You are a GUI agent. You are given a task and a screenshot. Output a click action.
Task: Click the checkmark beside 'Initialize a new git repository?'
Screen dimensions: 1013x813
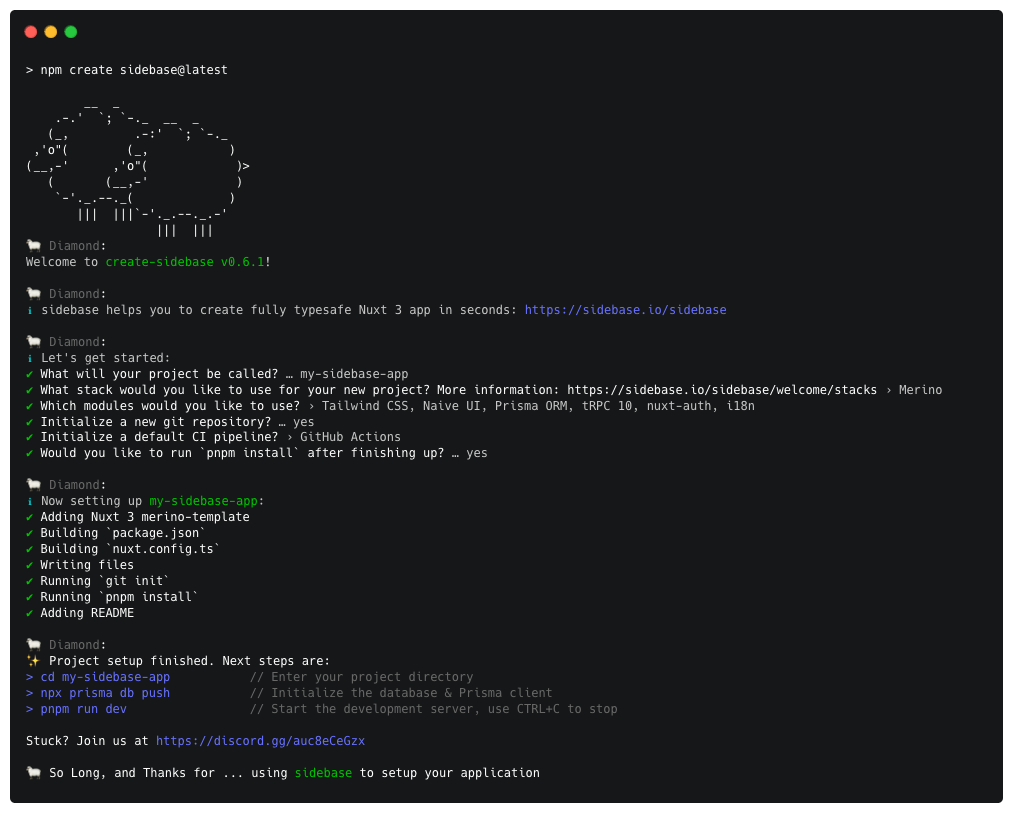click(x=29, y=422)
